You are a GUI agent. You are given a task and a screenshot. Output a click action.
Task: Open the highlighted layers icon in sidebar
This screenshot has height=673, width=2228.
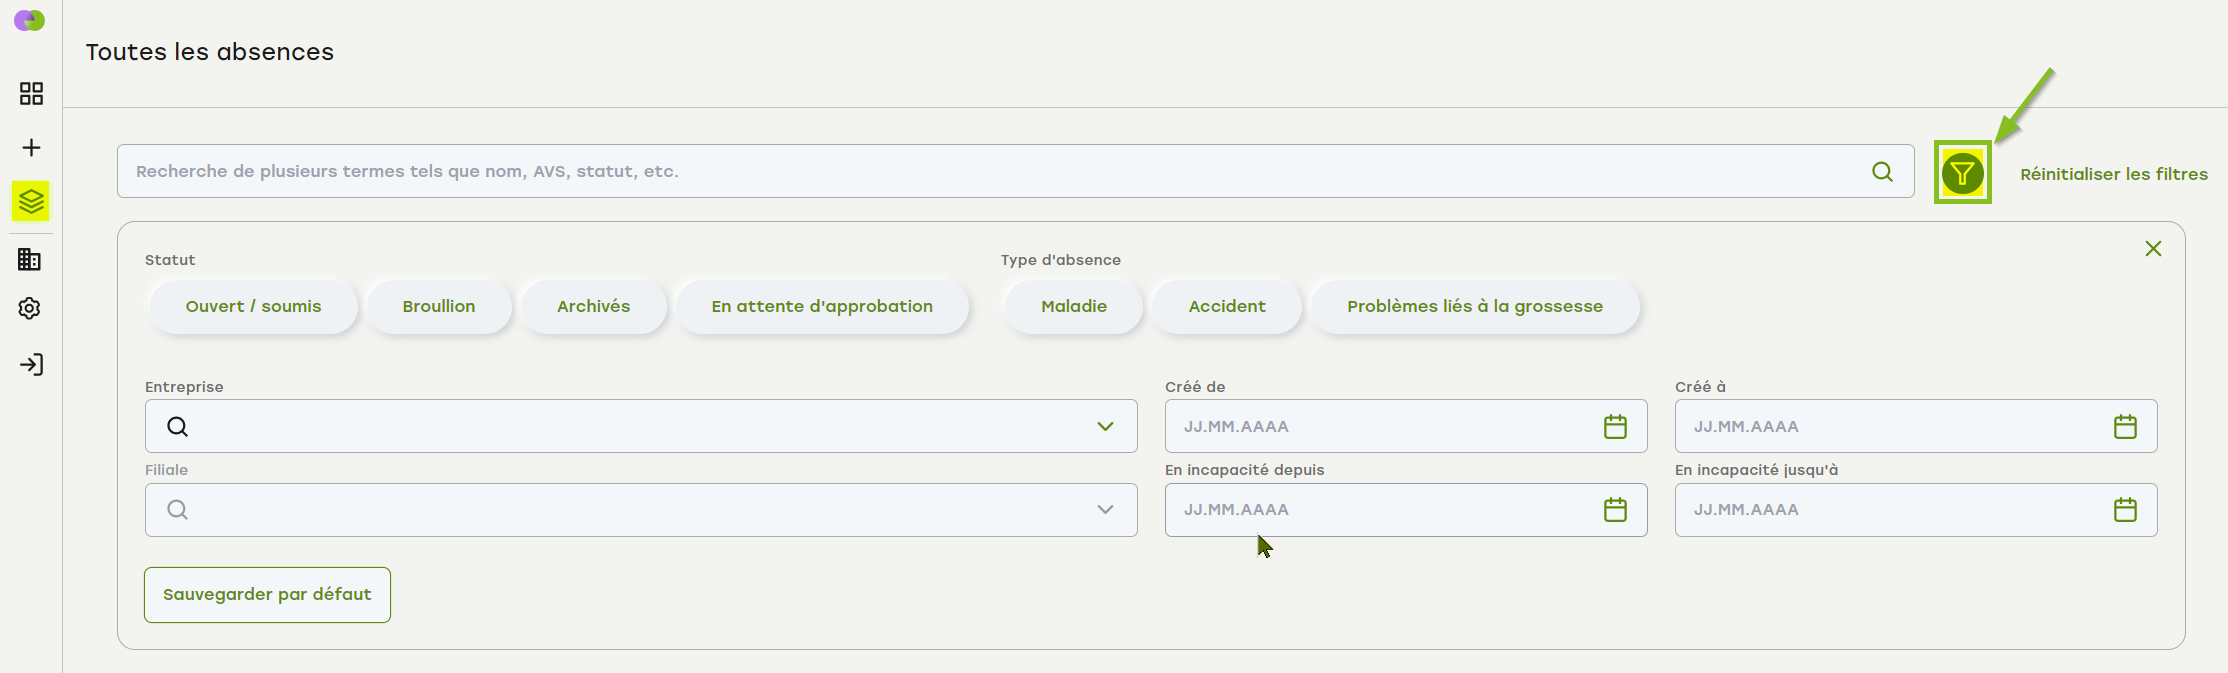31,201
